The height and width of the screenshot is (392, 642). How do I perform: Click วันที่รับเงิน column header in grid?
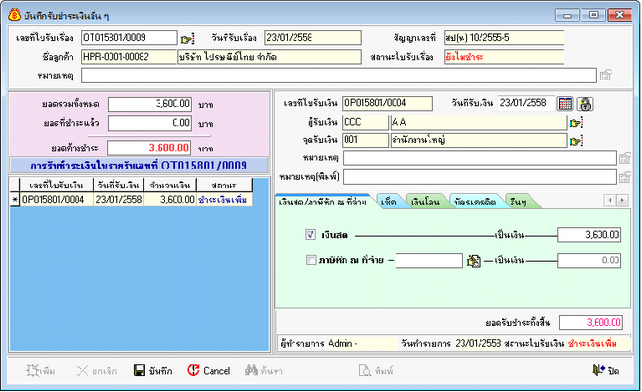[118, 185]
